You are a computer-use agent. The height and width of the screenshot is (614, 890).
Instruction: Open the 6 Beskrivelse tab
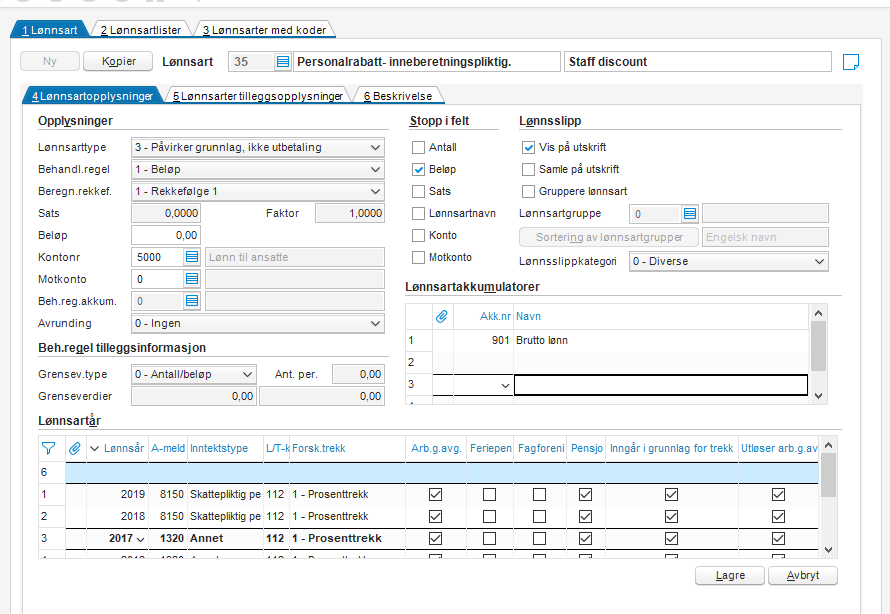[398, 96]
